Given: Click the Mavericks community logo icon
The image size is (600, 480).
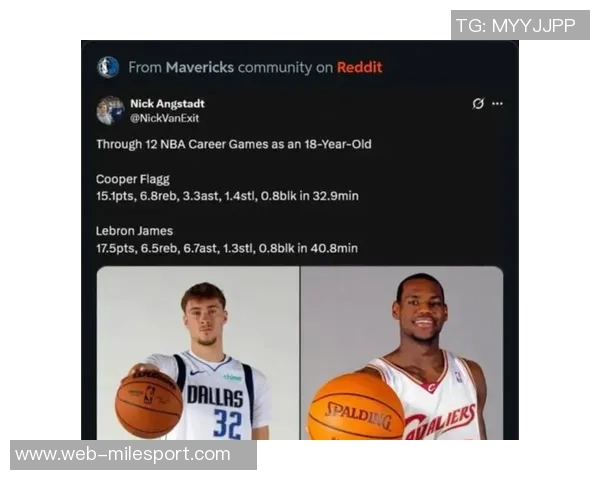Looking at the screenshot, I should 108,67.
